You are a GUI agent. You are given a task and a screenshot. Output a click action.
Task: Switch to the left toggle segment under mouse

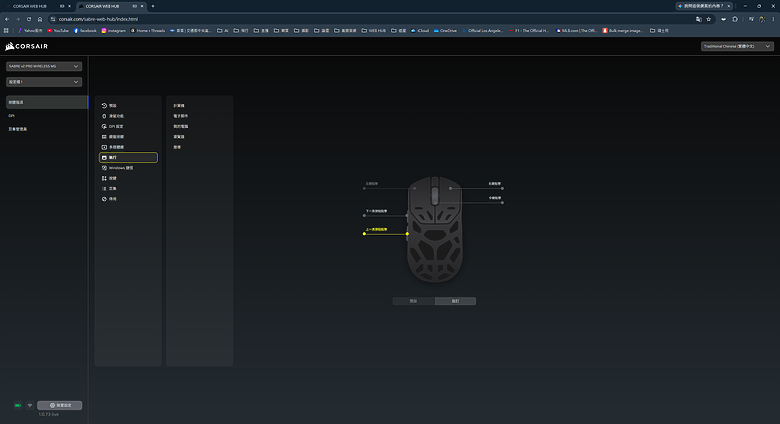[413, 301]
